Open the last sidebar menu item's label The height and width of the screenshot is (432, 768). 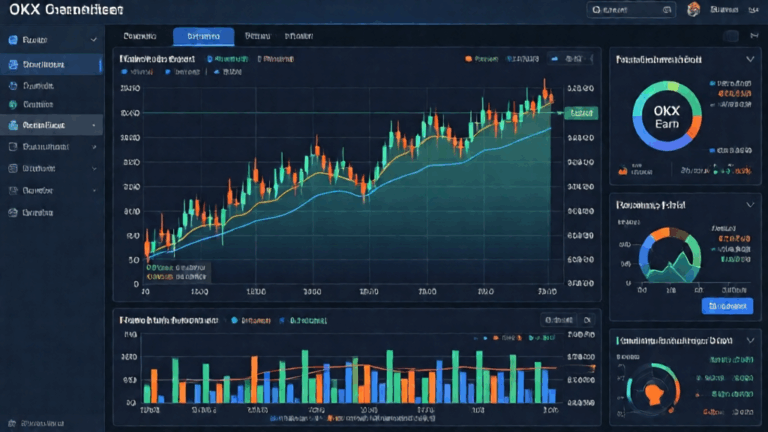(38, 213)
